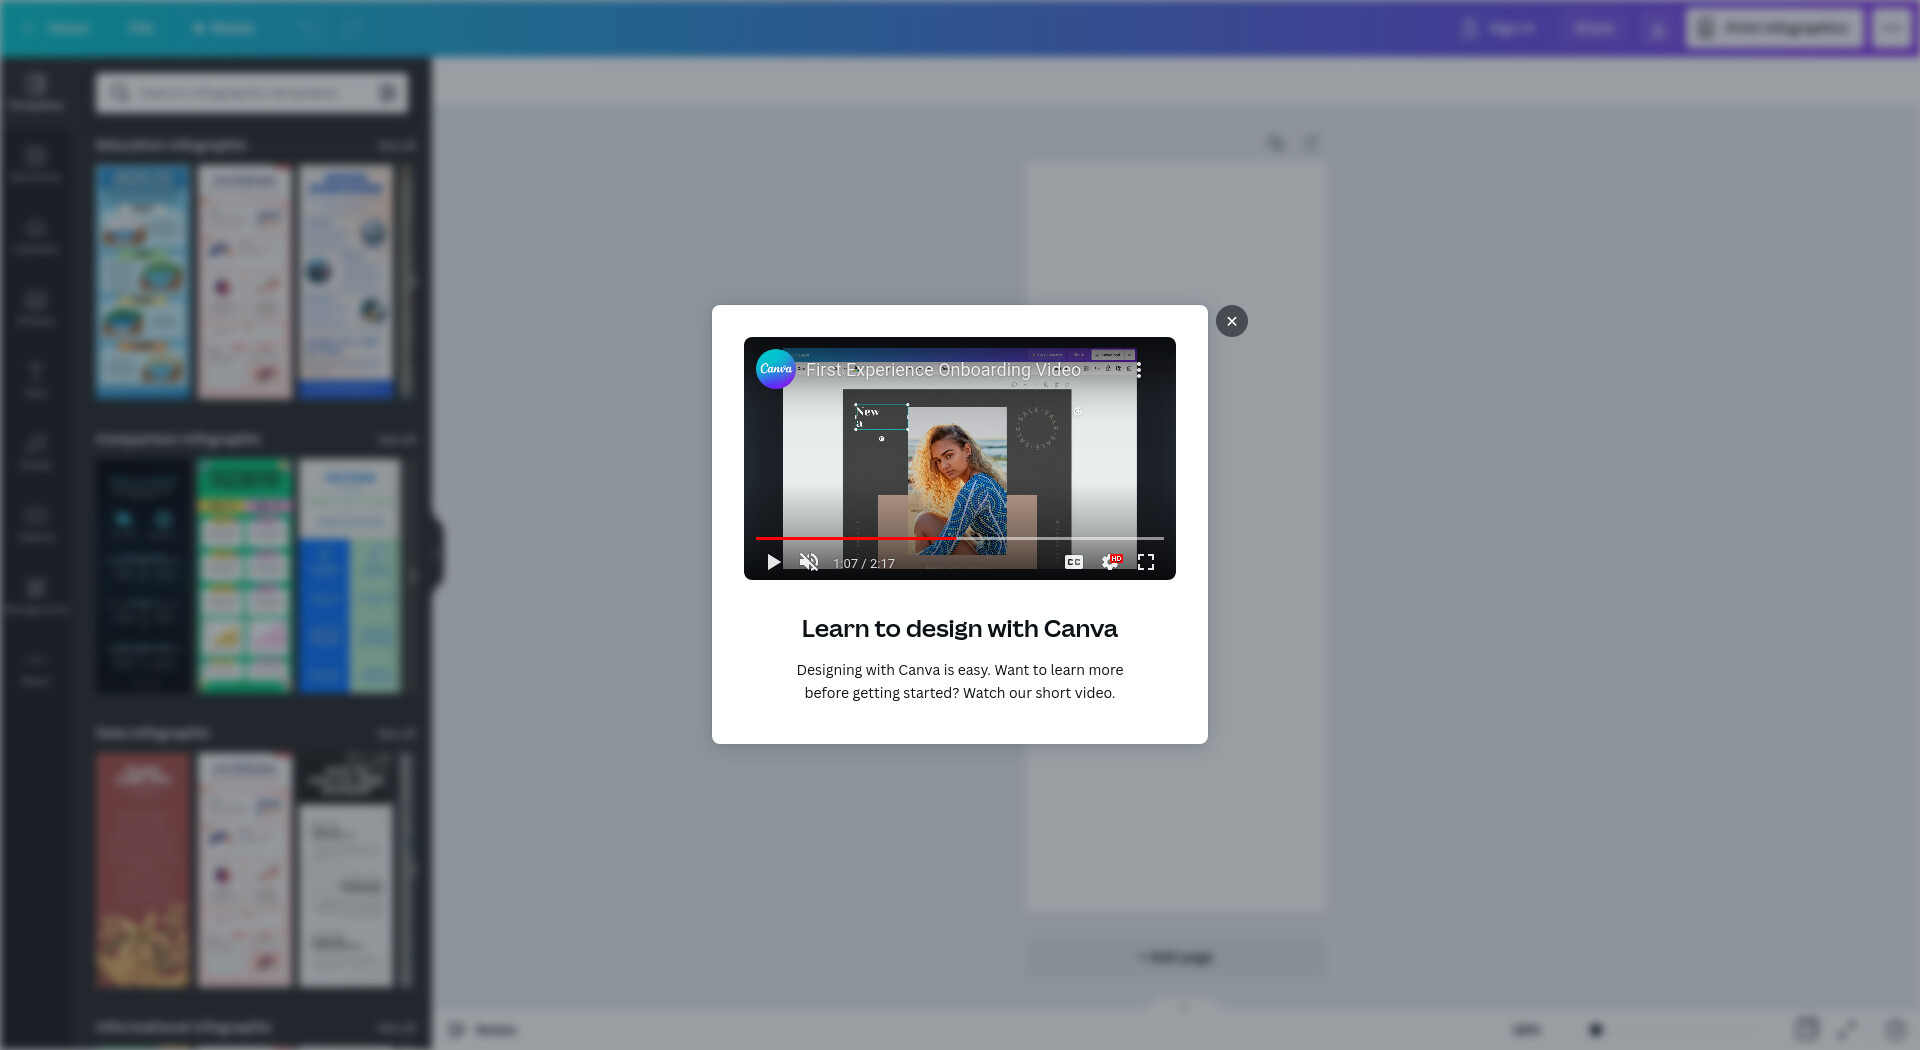
Task: Click the Print Infographics button
Action: (1774, 28)
